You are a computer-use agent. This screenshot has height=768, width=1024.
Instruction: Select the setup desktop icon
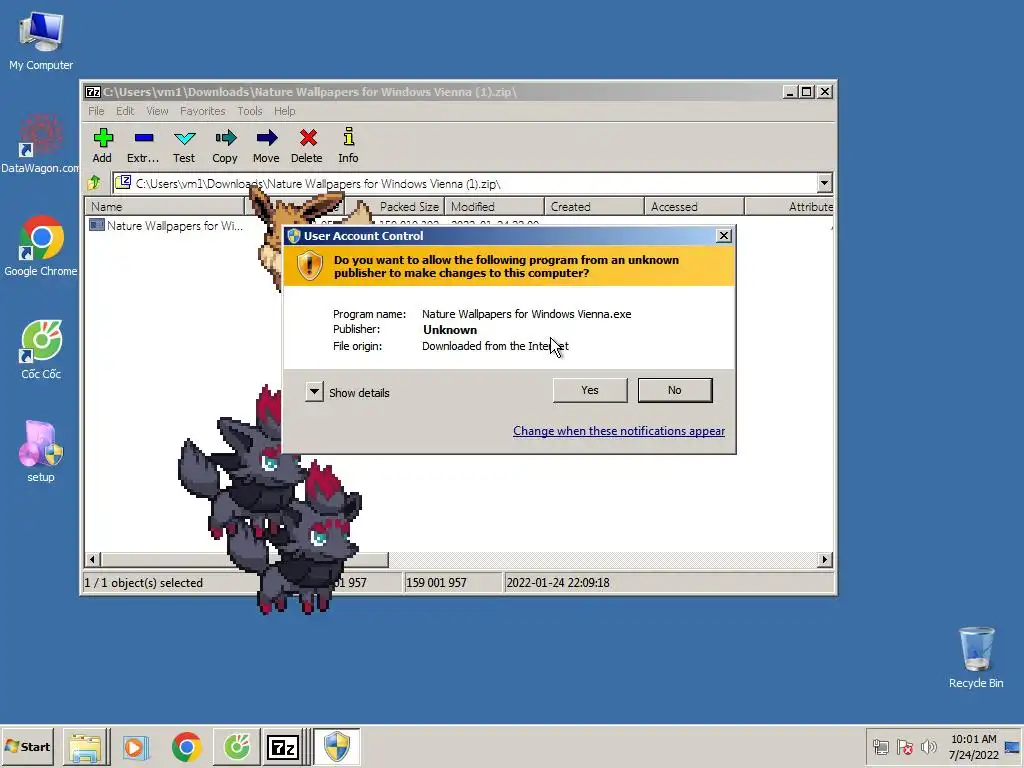click(x=40, y=452)
